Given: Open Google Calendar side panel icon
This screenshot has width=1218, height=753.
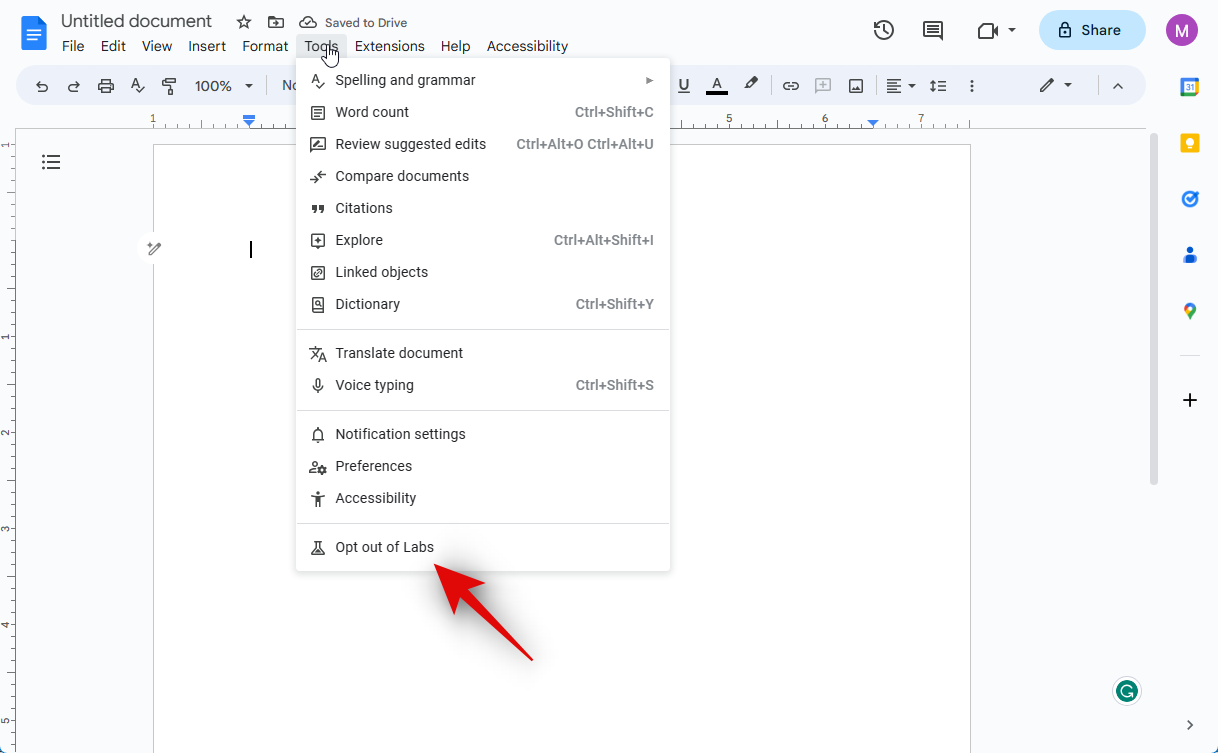Looking at the screenshot, I should coord(1189,87).
